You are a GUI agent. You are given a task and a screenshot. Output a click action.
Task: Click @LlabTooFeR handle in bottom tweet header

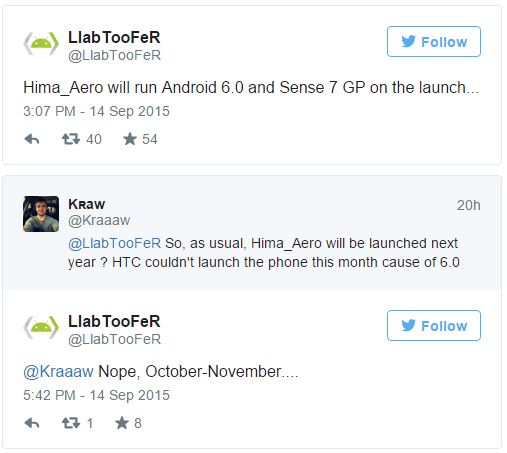[x=115, y=339]
